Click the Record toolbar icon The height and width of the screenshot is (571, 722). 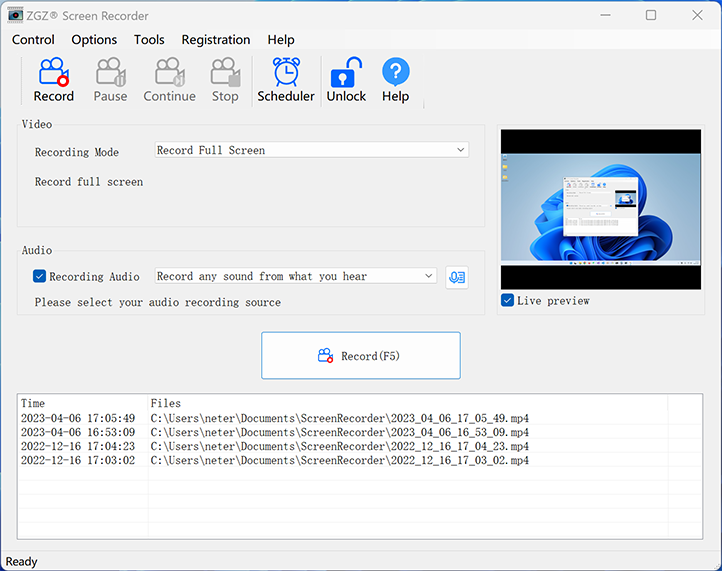click(53, 80)
